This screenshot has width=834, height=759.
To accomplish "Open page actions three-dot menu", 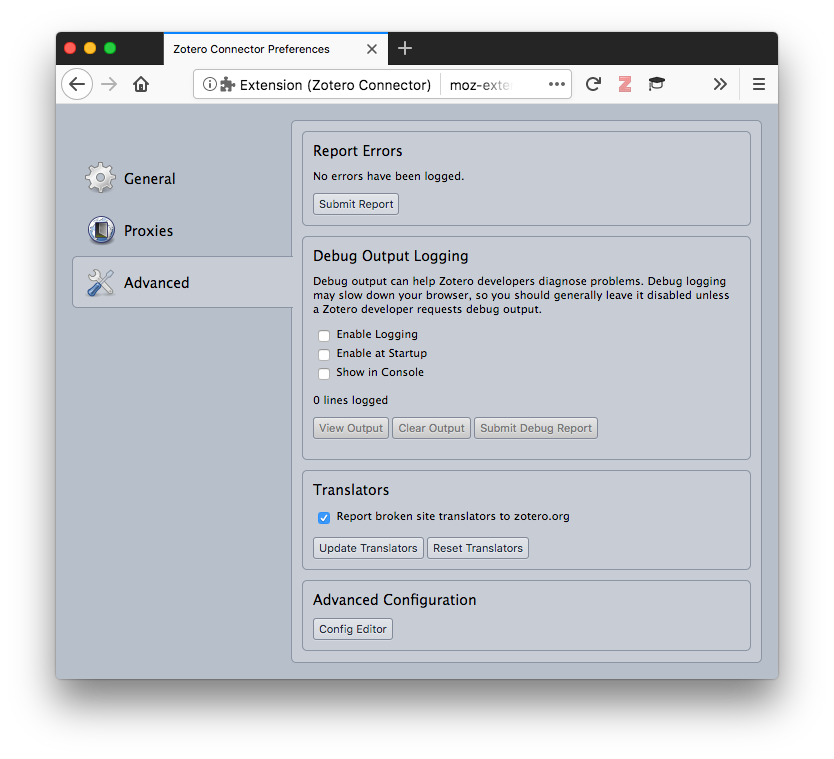I will tap(557, 84).
